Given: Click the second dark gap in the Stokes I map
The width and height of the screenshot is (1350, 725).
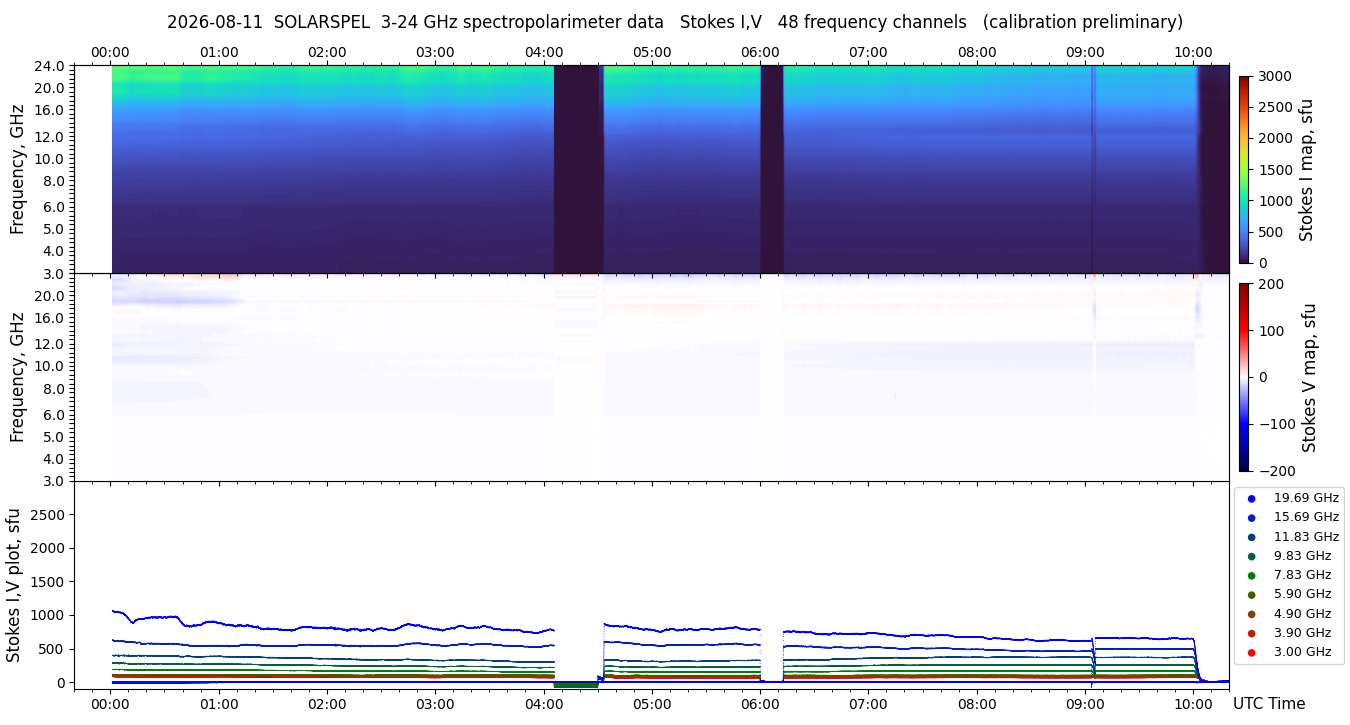Looking at the screenshot, I should pyautogui.click(x=771, y=169).
